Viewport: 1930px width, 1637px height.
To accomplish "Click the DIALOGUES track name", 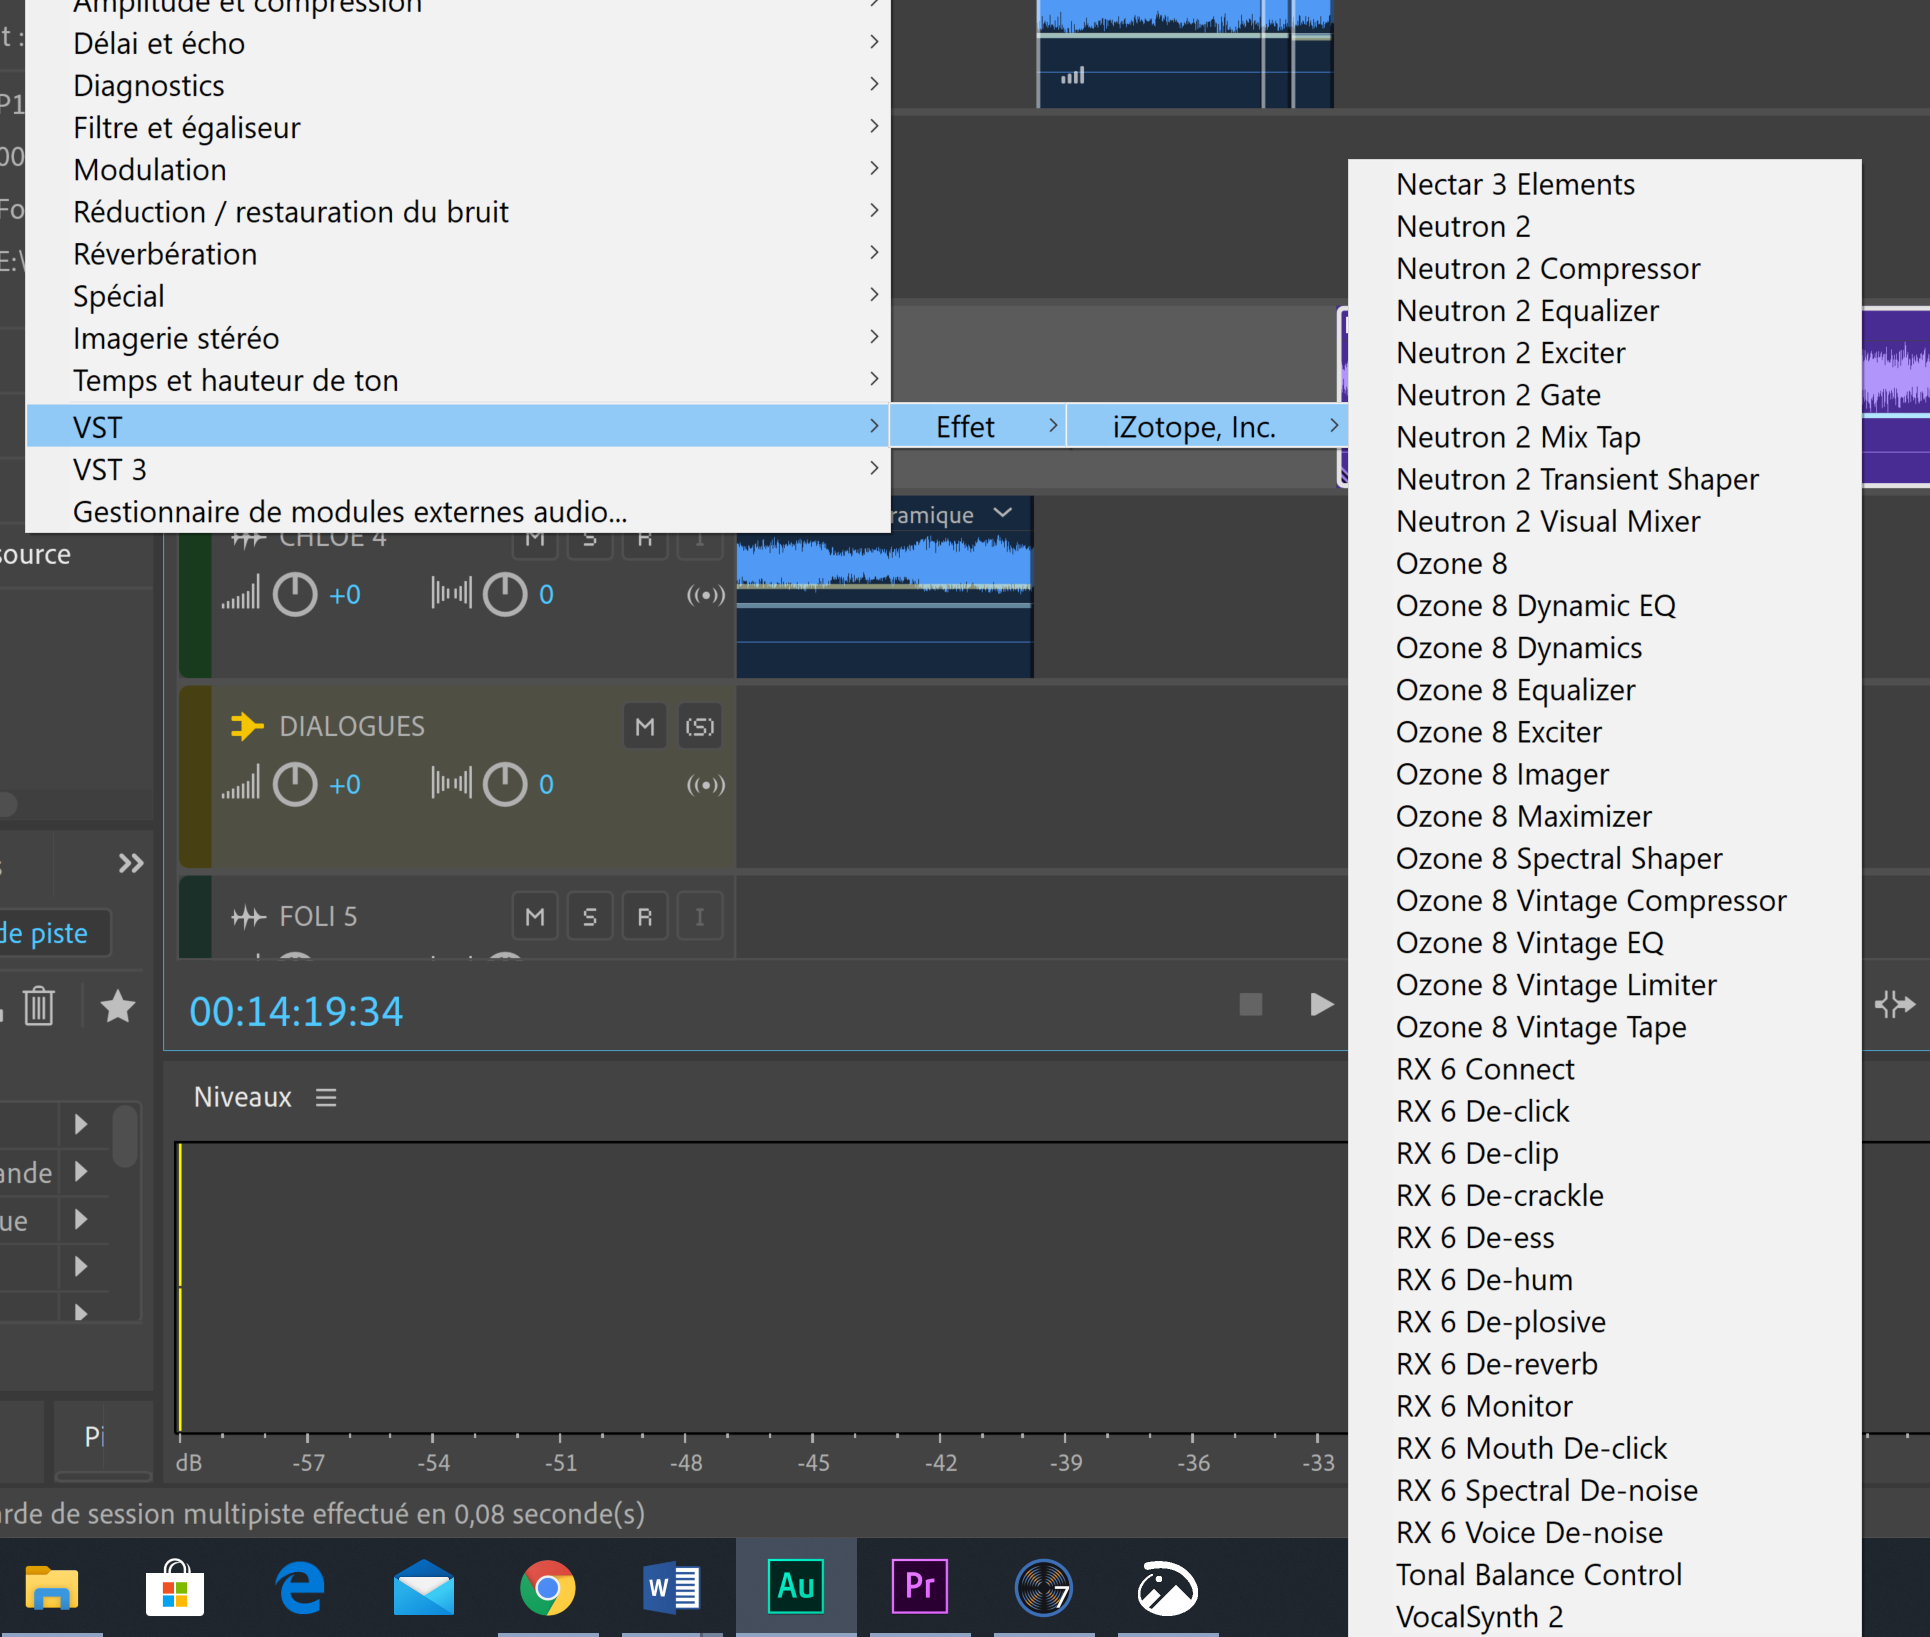I will point(352,726).
